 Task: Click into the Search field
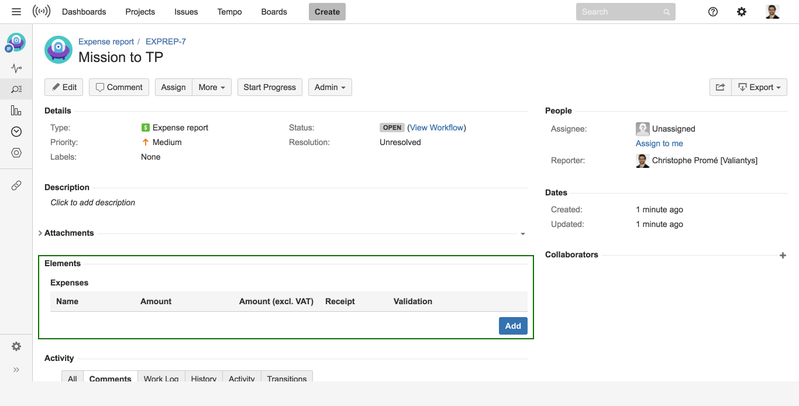[x=620, y=12]
